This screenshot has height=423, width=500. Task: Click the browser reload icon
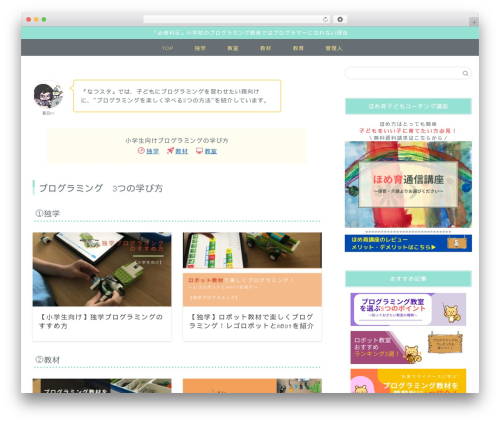[x=325, y=20]
